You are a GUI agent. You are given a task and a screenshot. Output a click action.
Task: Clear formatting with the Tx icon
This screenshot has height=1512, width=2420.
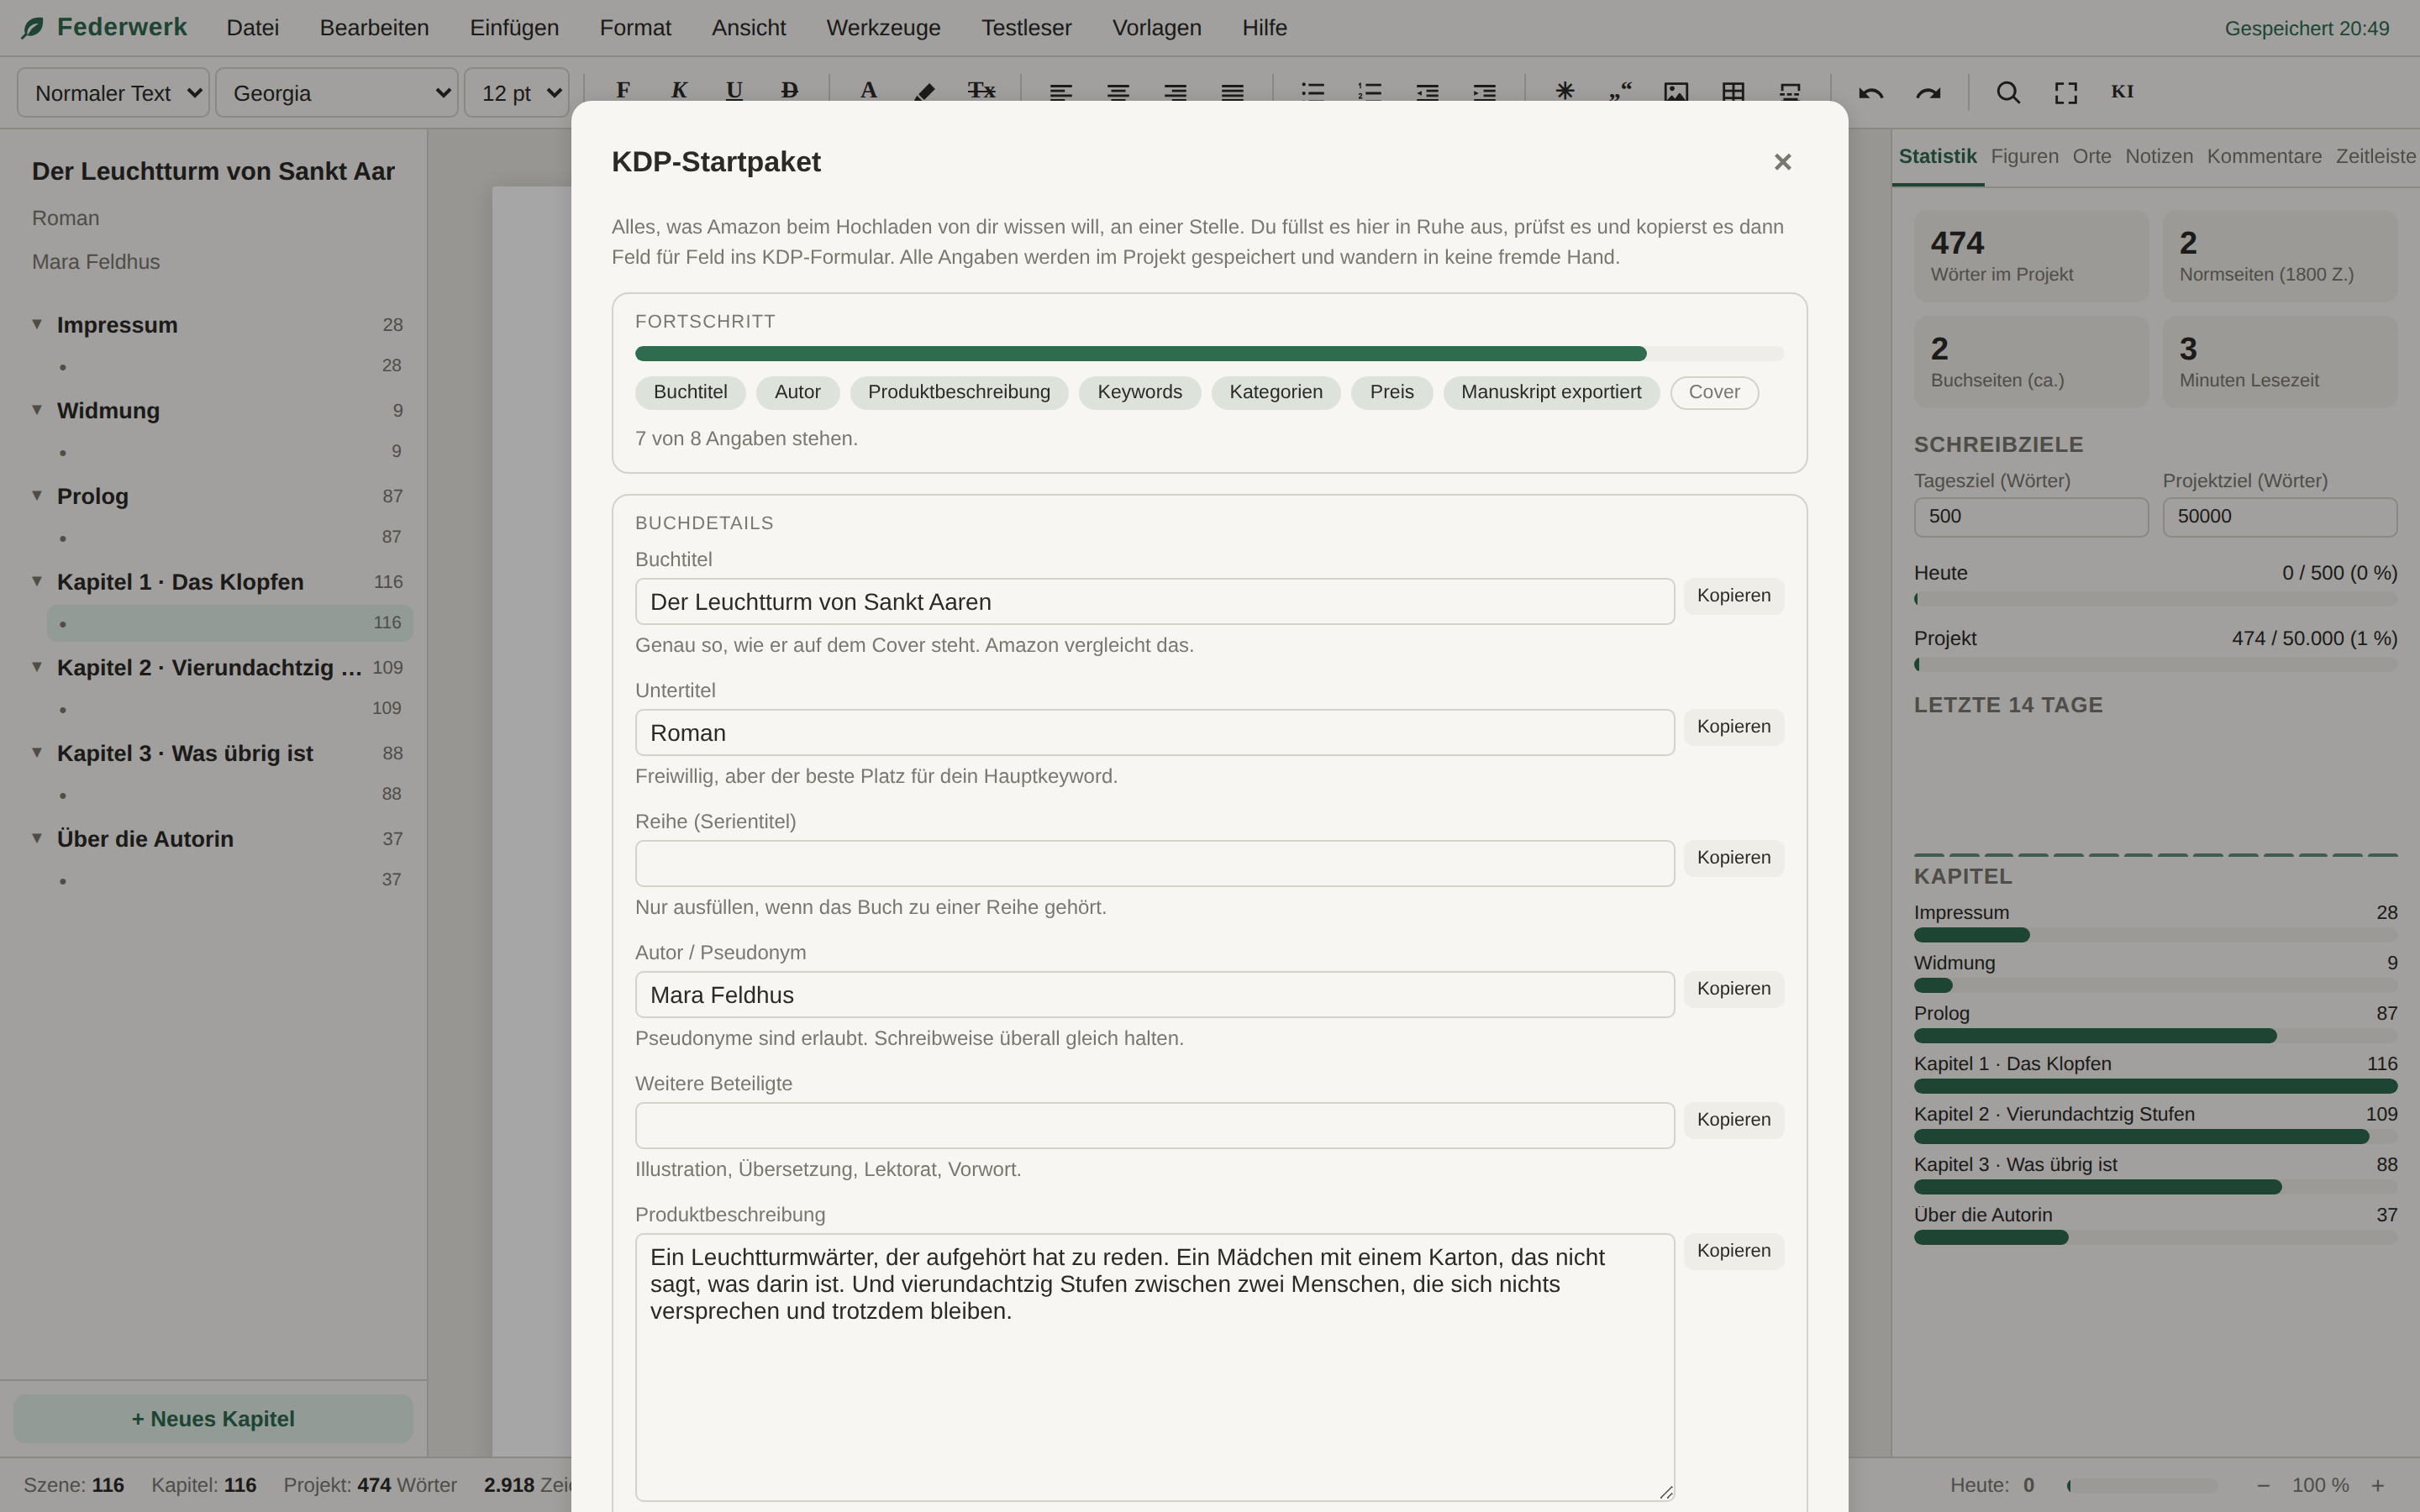coord(981,91)
